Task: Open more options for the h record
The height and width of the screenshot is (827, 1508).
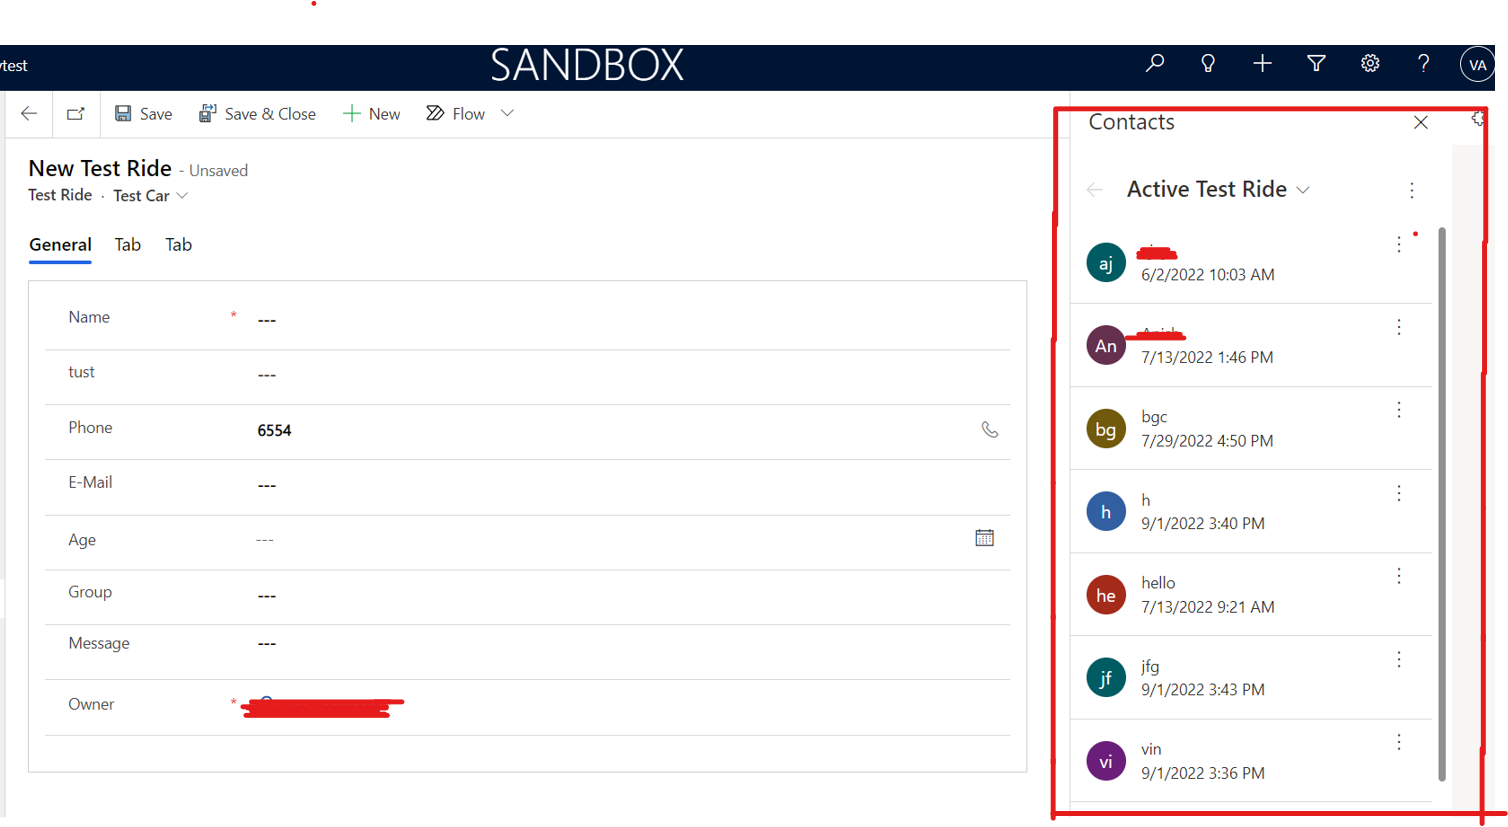Action: pos(1399,493)
